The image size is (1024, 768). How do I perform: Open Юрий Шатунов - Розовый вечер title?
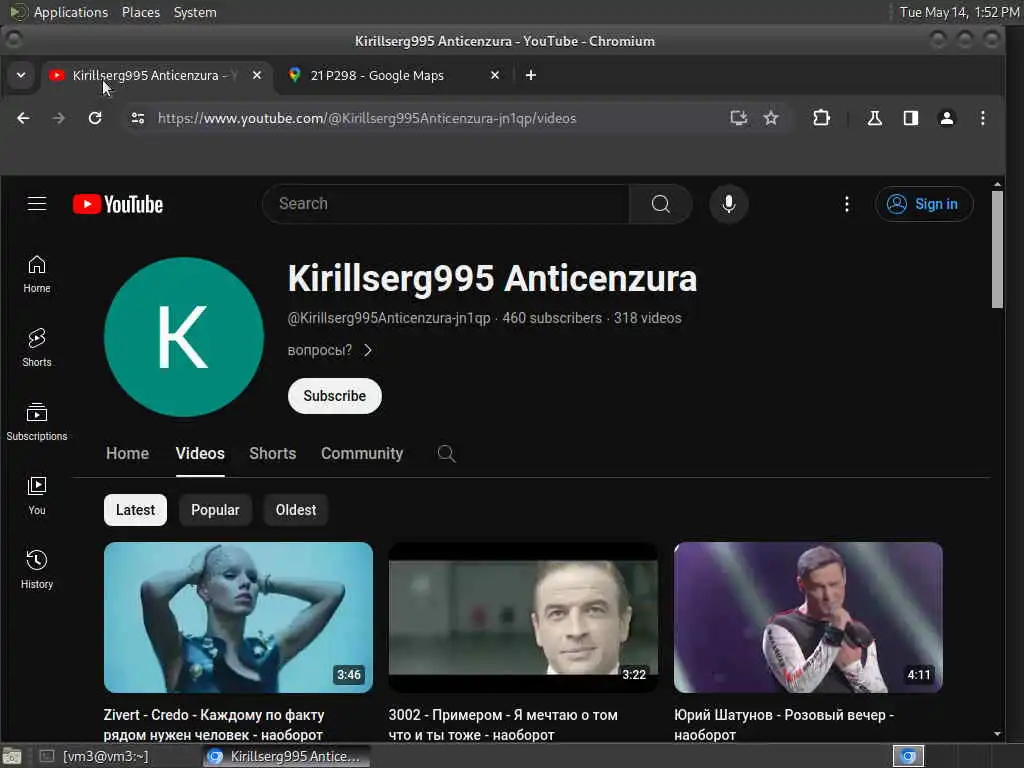click(784, 725)
